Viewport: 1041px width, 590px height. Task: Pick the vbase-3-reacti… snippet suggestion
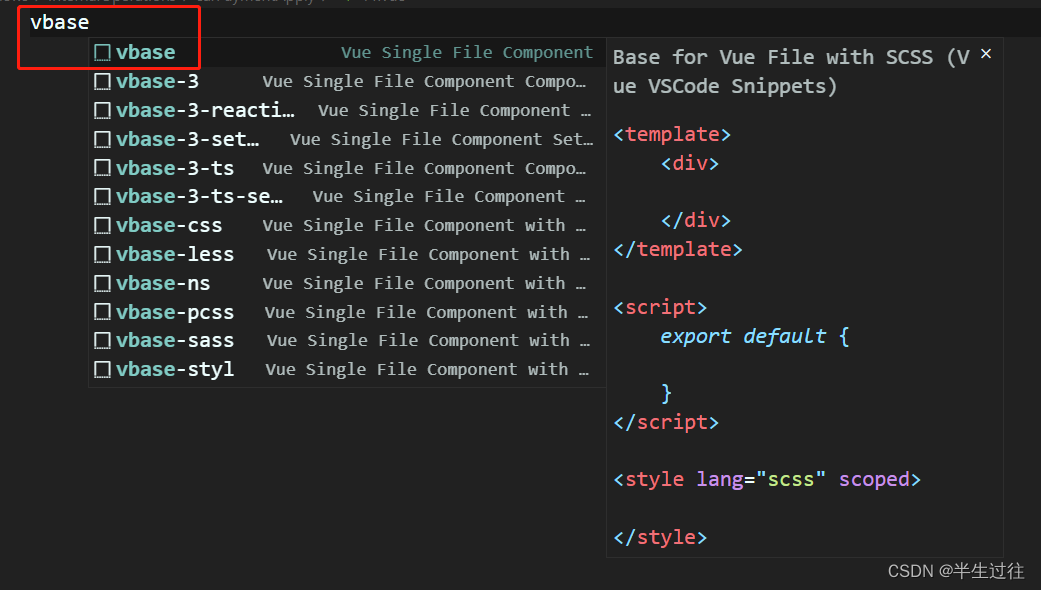tap(347, 110)
